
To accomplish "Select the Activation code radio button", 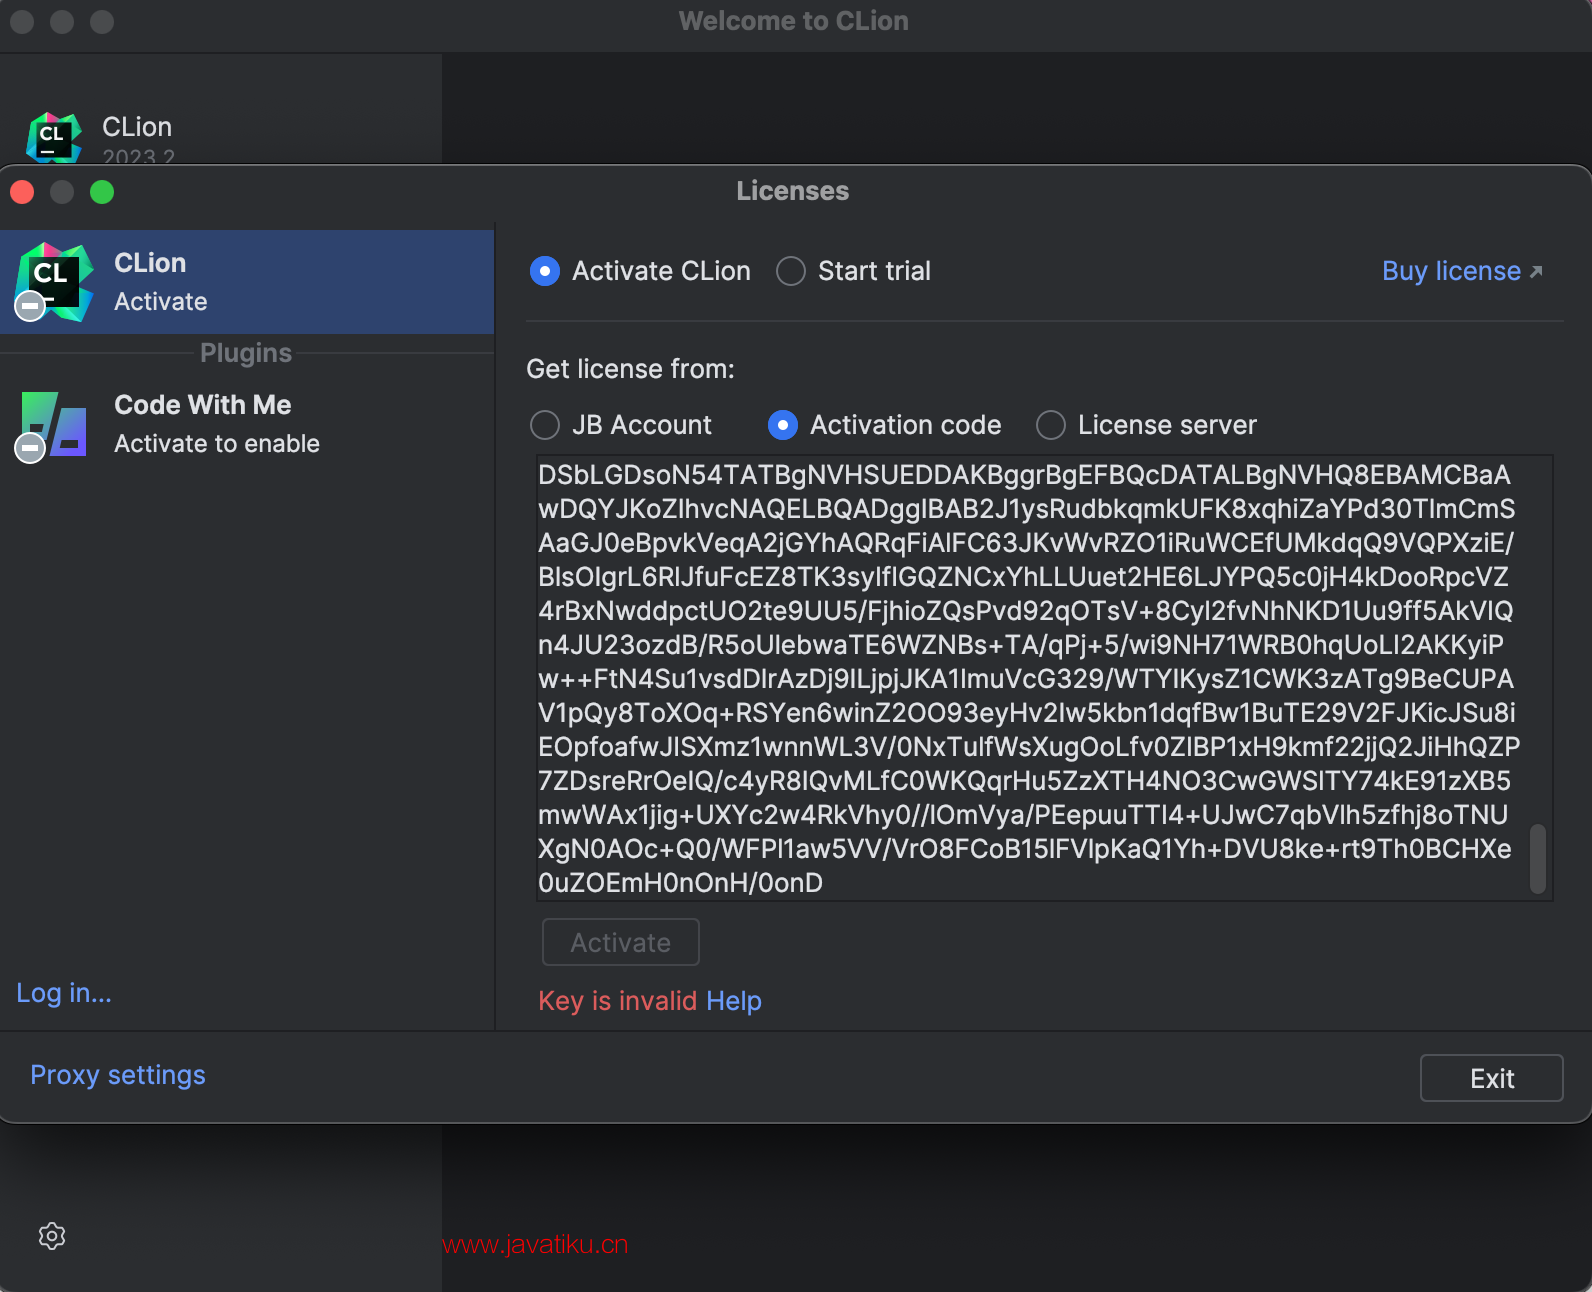I will coord(783,425).
